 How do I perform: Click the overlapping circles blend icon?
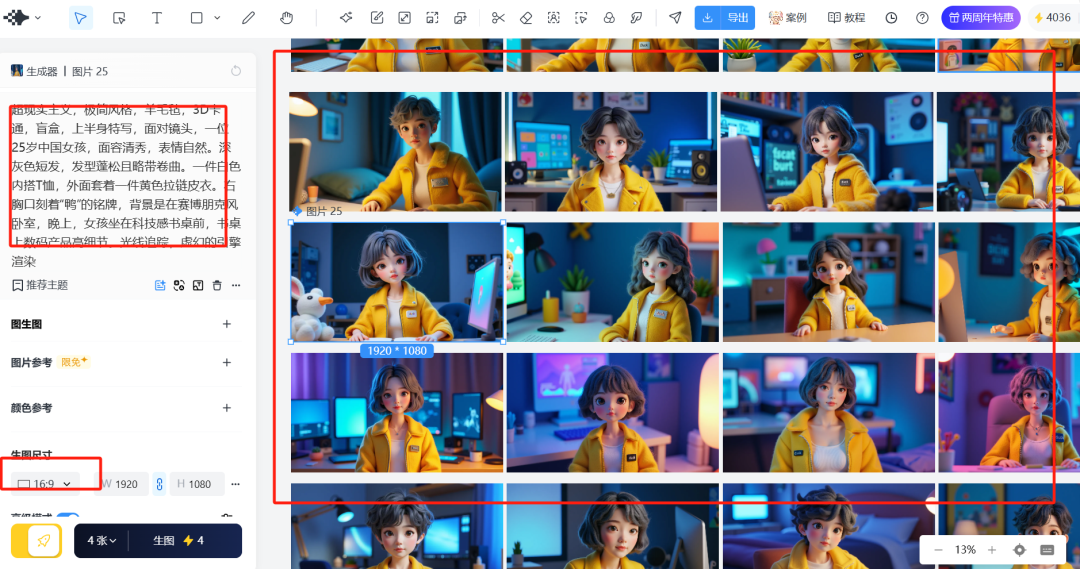click(x=609, y=18)
